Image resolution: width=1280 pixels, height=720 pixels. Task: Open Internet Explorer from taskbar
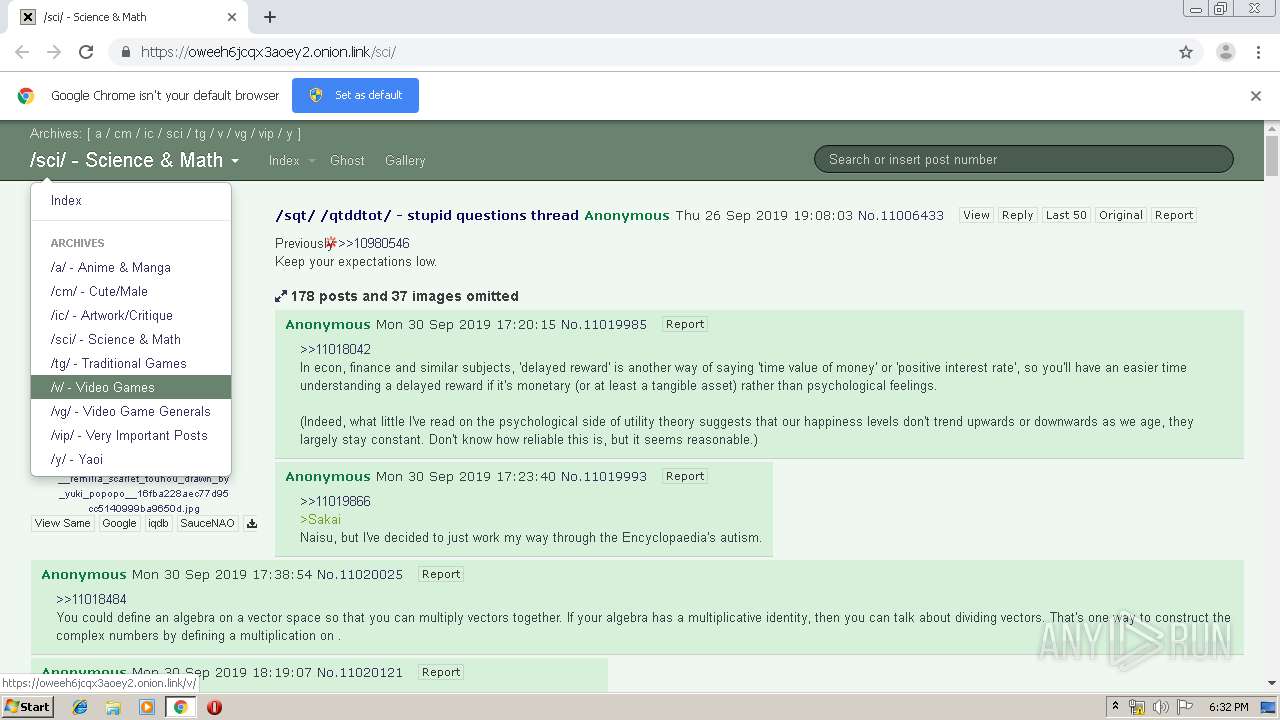pyautogui.click(x=80, y=707)
